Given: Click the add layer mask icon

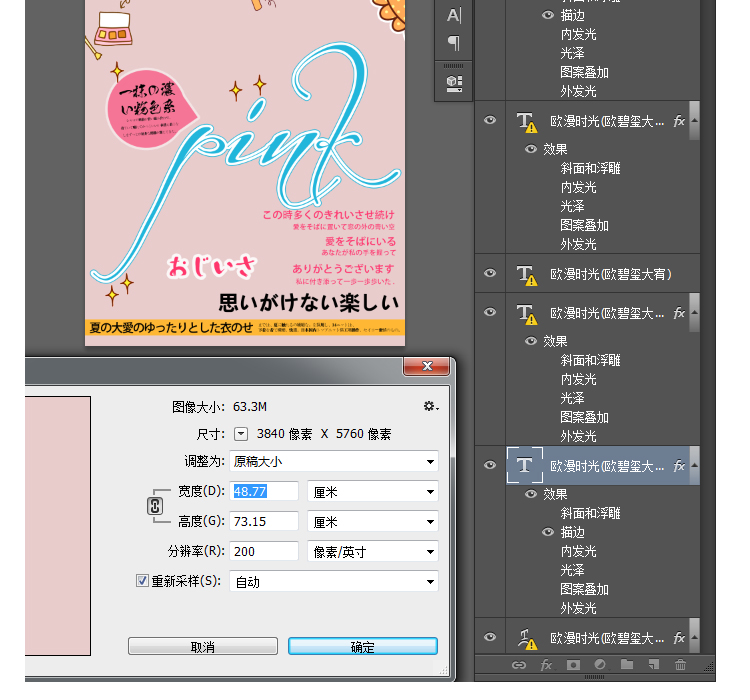Looking at the screenshot, I should (574, 664).
